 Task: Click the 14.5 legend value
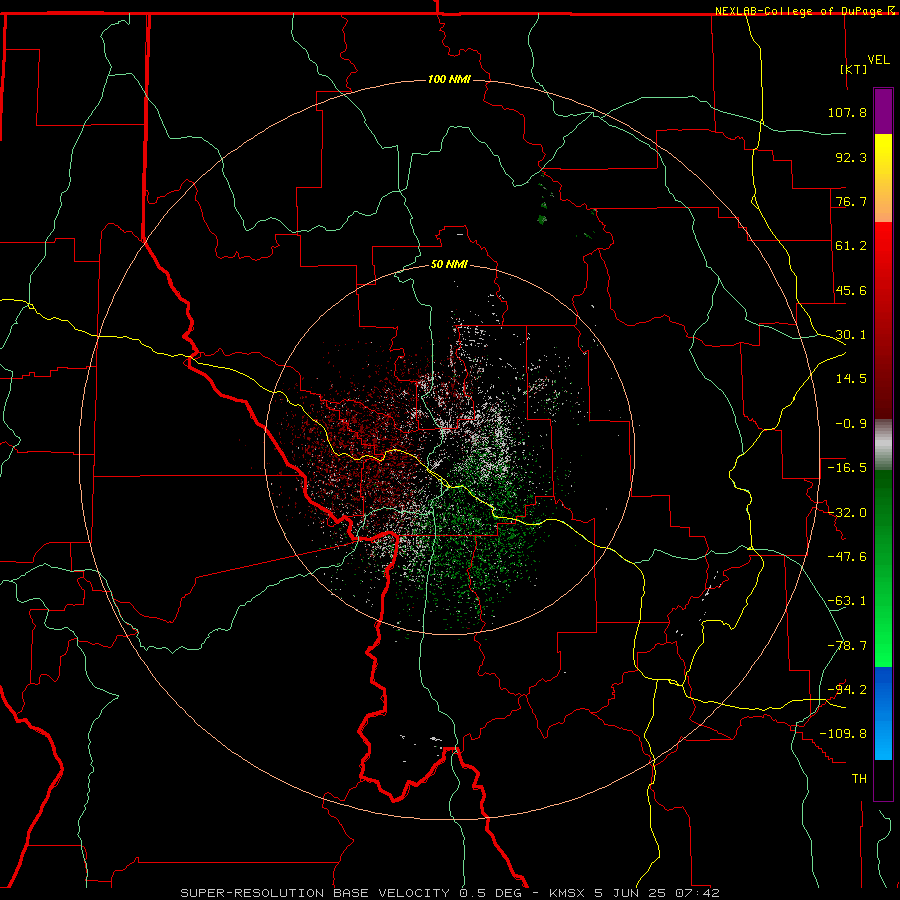(x=851, y=379)
